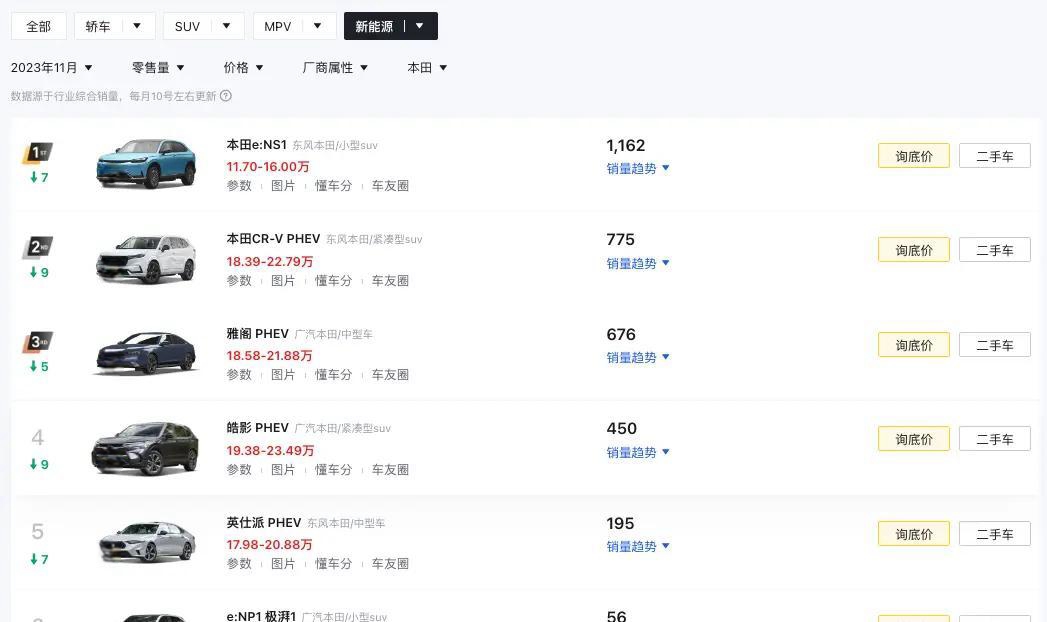Open the 轿车 category dropdown arrow
The image size is (1047, 622).
(137, 26)
